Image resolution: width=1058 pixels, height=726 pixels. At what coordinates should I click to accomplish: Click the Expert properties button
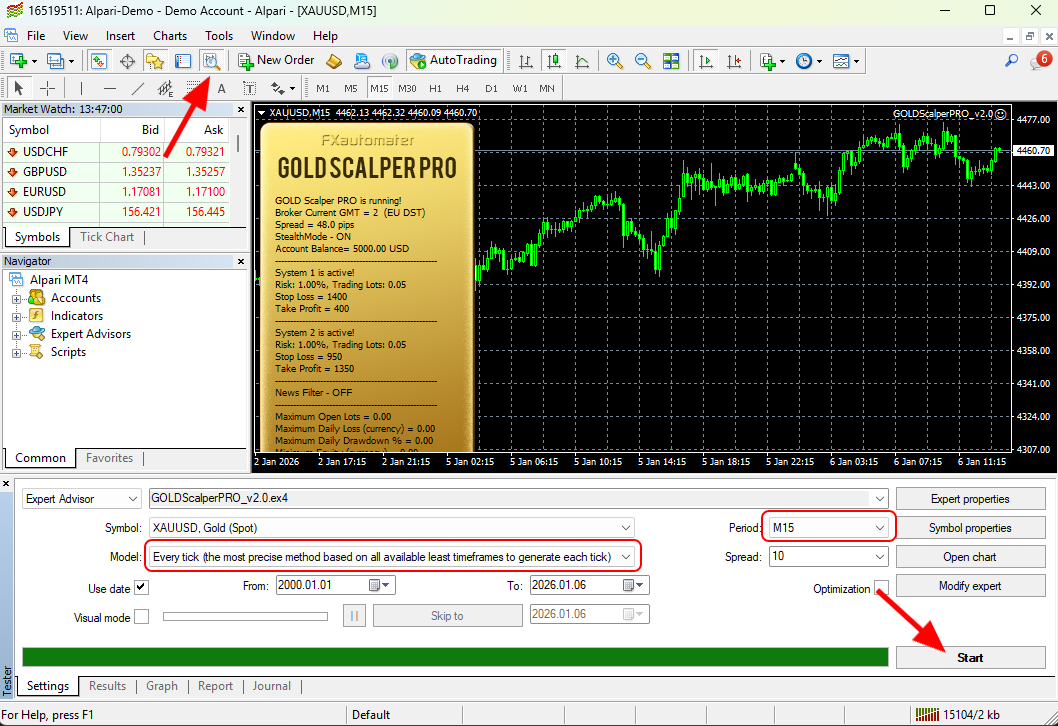(969, 498)
